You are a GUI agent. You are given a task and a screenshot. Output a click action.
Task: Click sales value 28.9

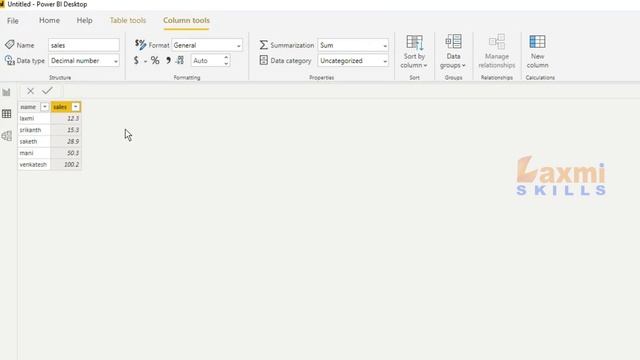[x=66, y=141]
